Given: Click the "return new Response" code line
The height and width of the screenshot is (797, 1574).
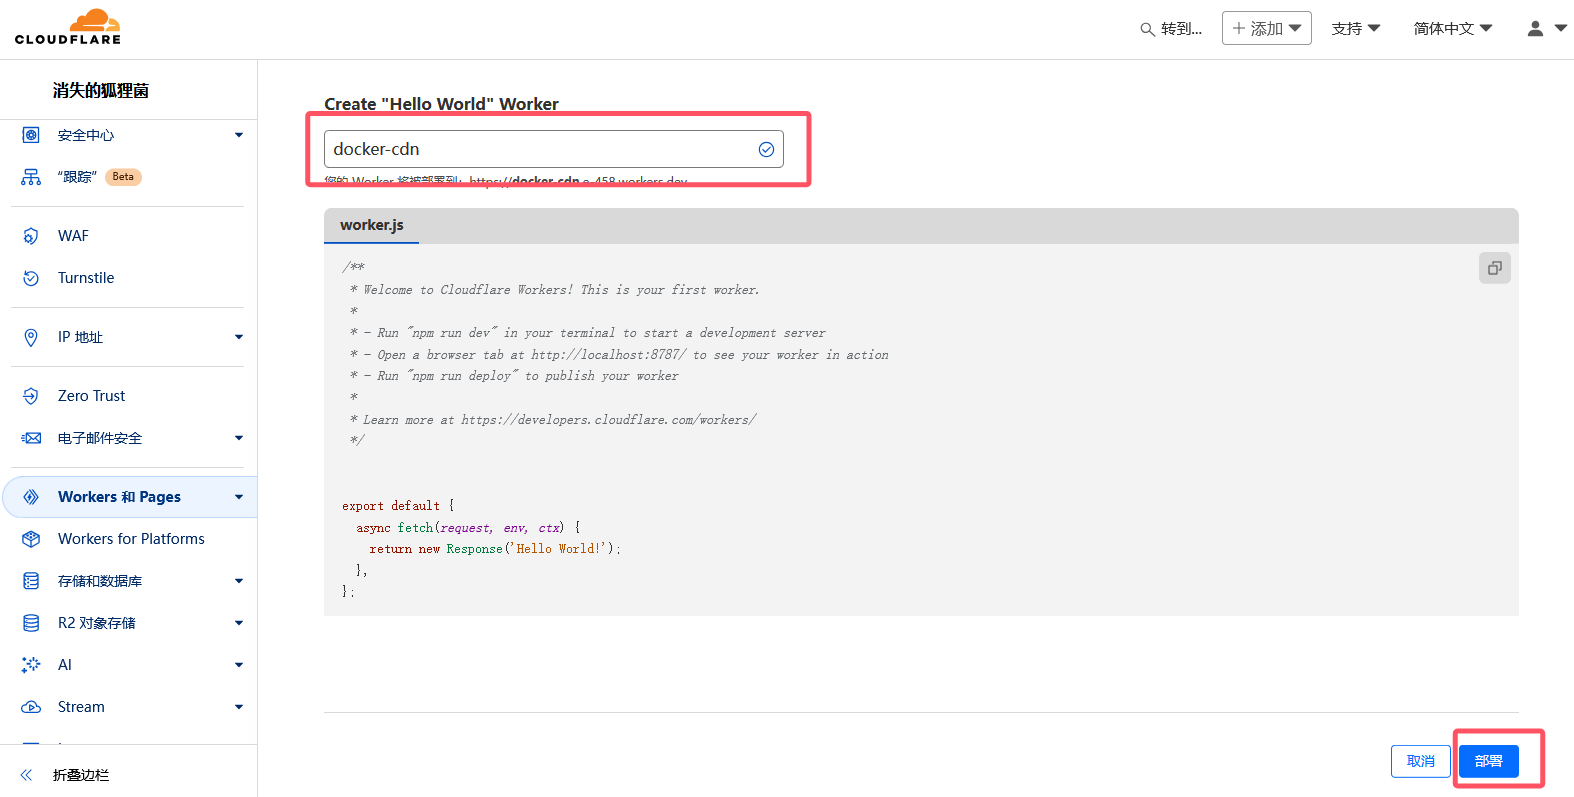Looking at the screenshot, I should [x=495, y=549].
